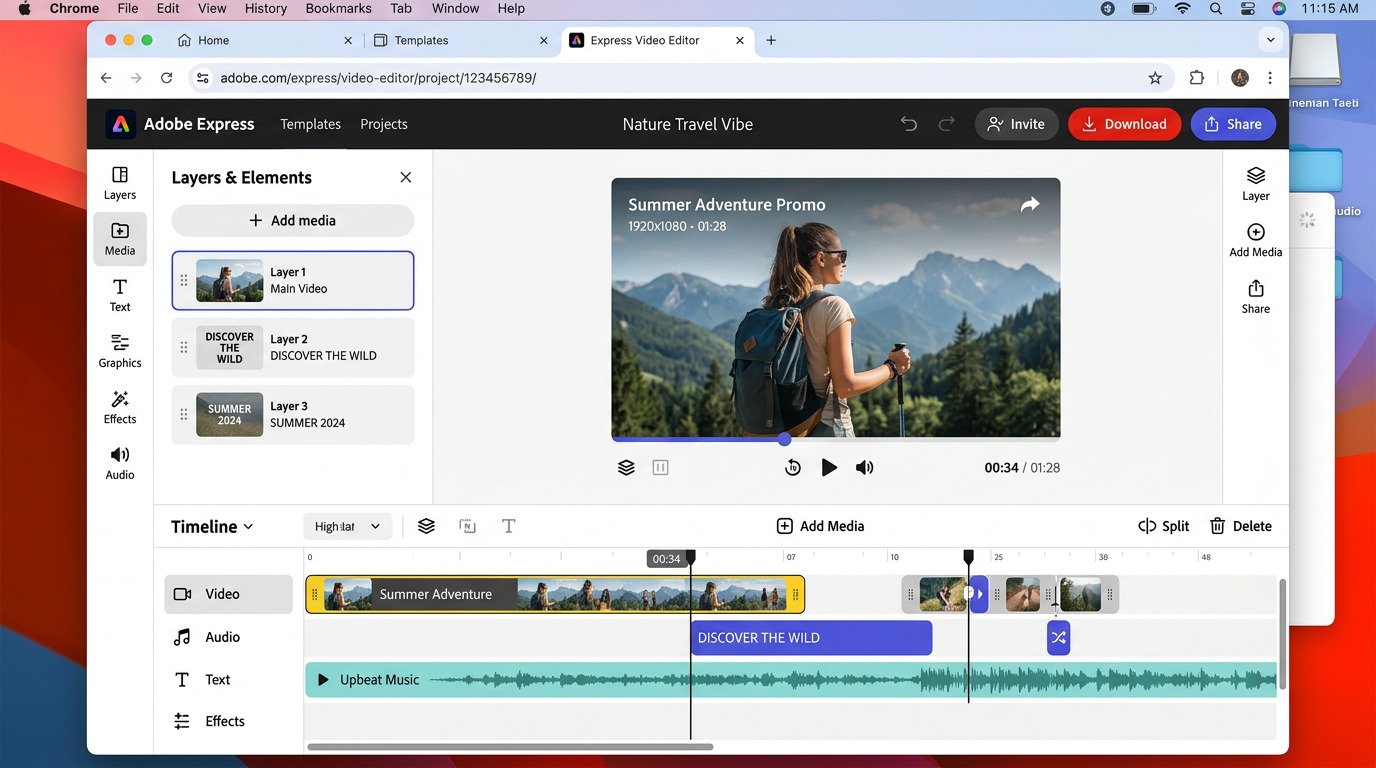The height and width of the screenshot is (768, 1376).
Task: Reload the browser page
Action: [x=167, y=78]
